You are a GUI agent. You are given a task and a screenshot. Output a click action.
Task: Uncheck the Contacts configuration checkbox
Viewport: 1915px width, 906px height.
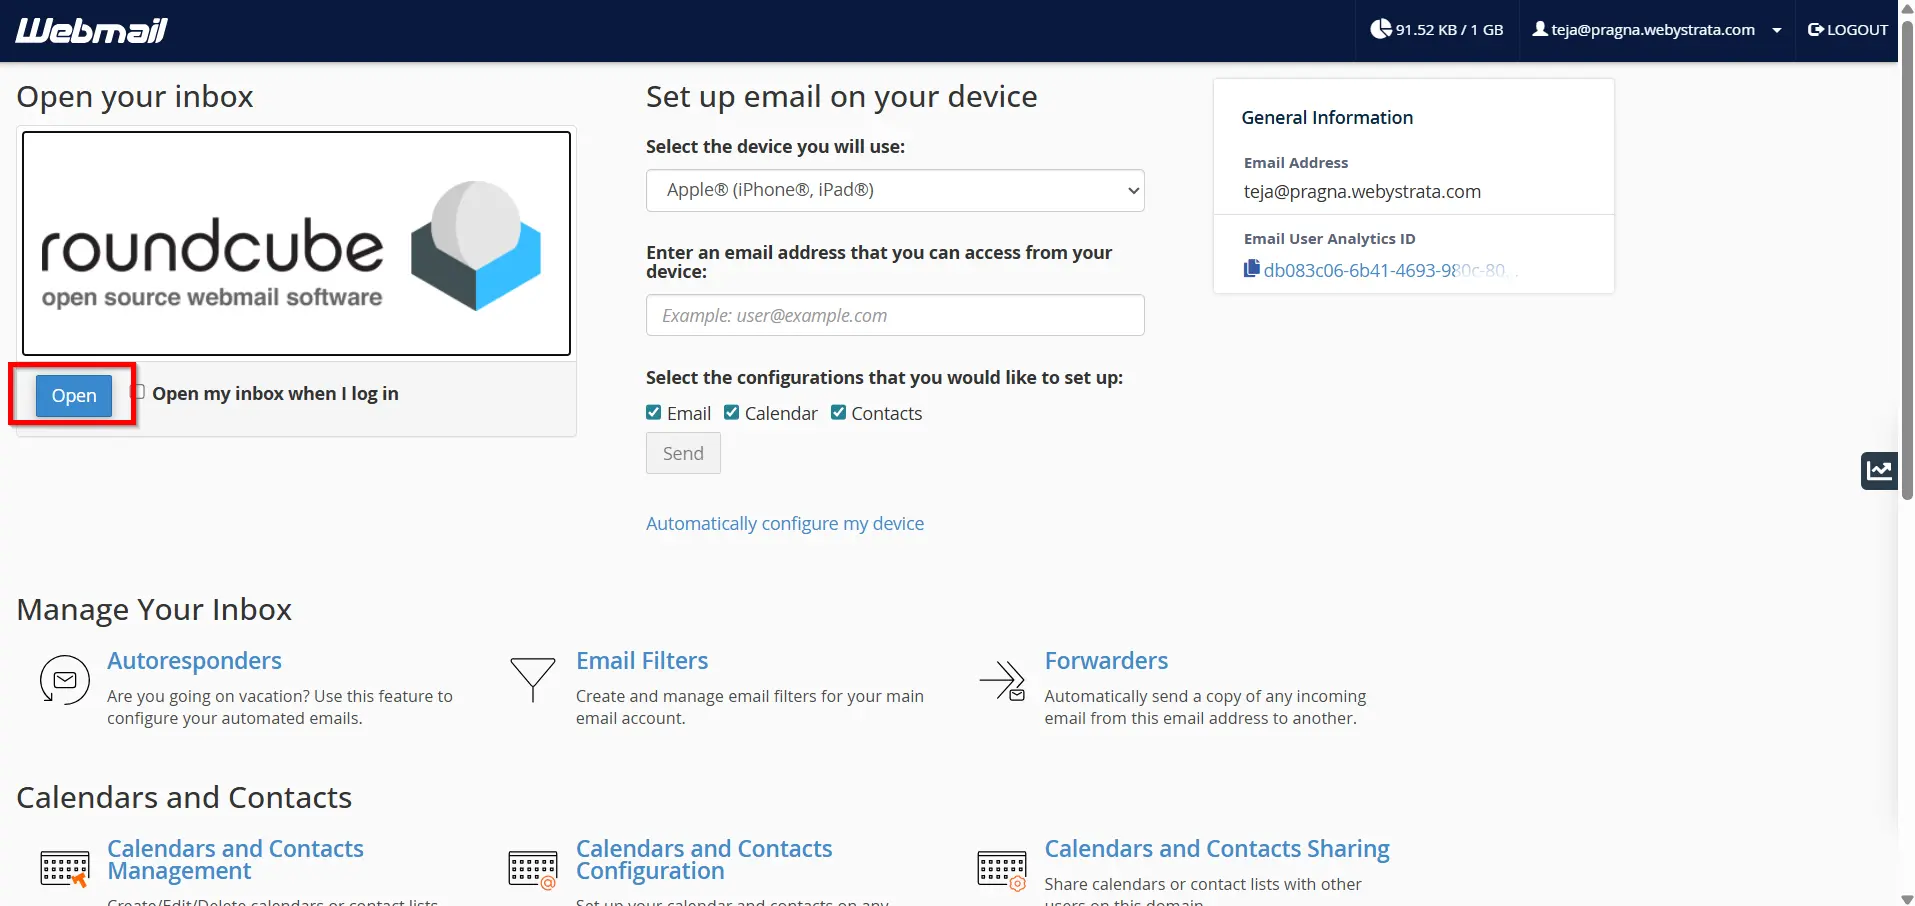[x=839, y=413]
